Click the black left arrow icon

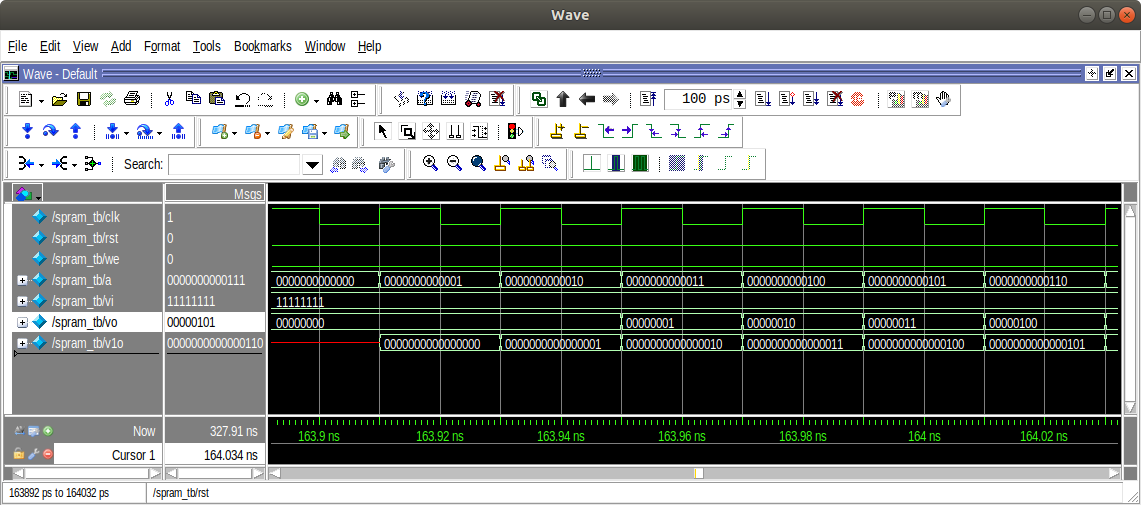pyautogui.click(x=587, y=99)
